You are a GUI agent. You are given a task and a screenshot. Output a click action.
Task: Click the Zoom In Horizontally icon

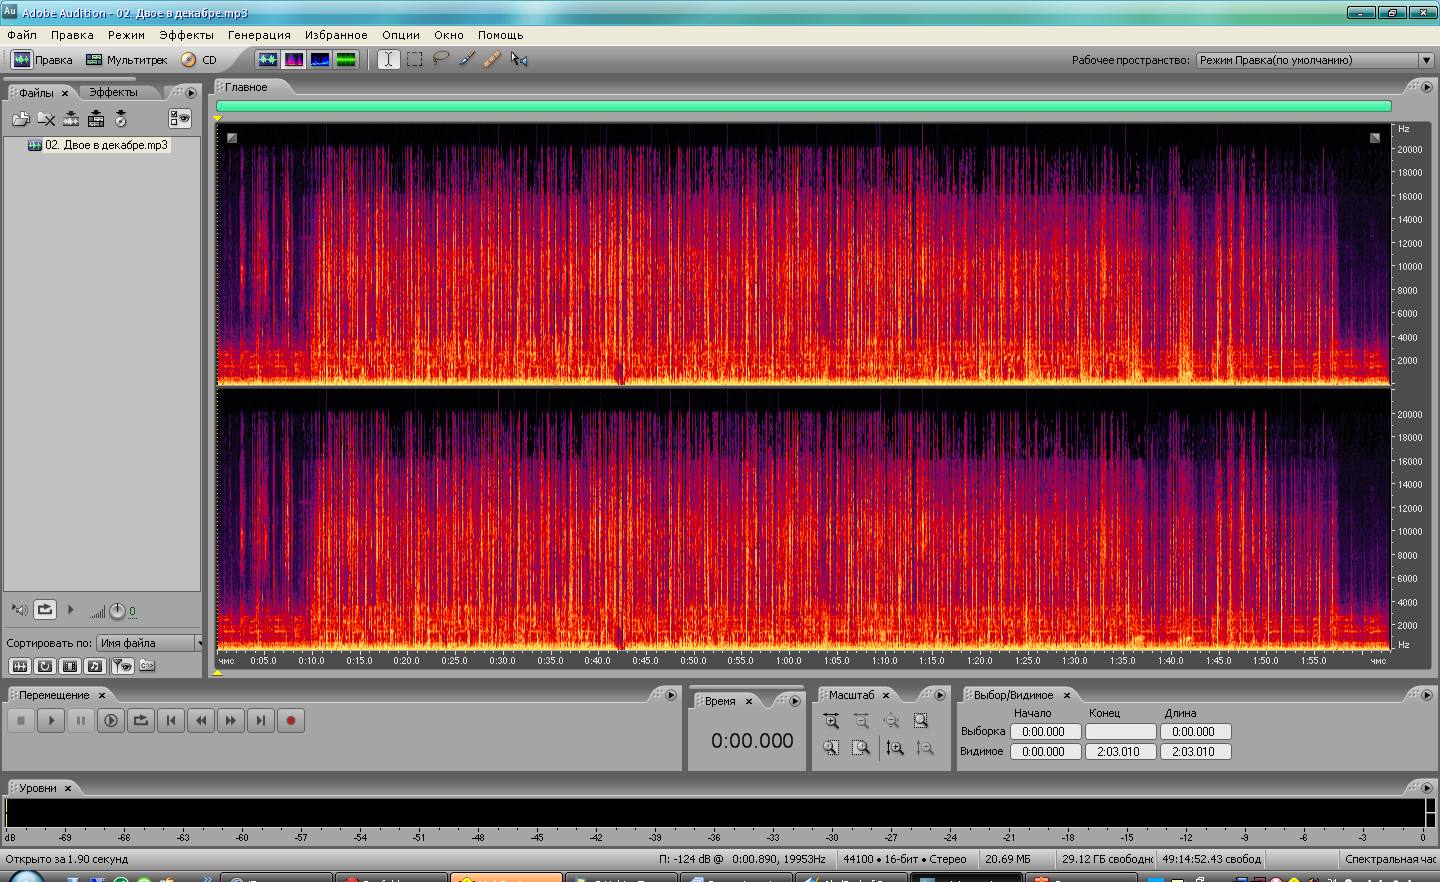click(x=831, y=721)
